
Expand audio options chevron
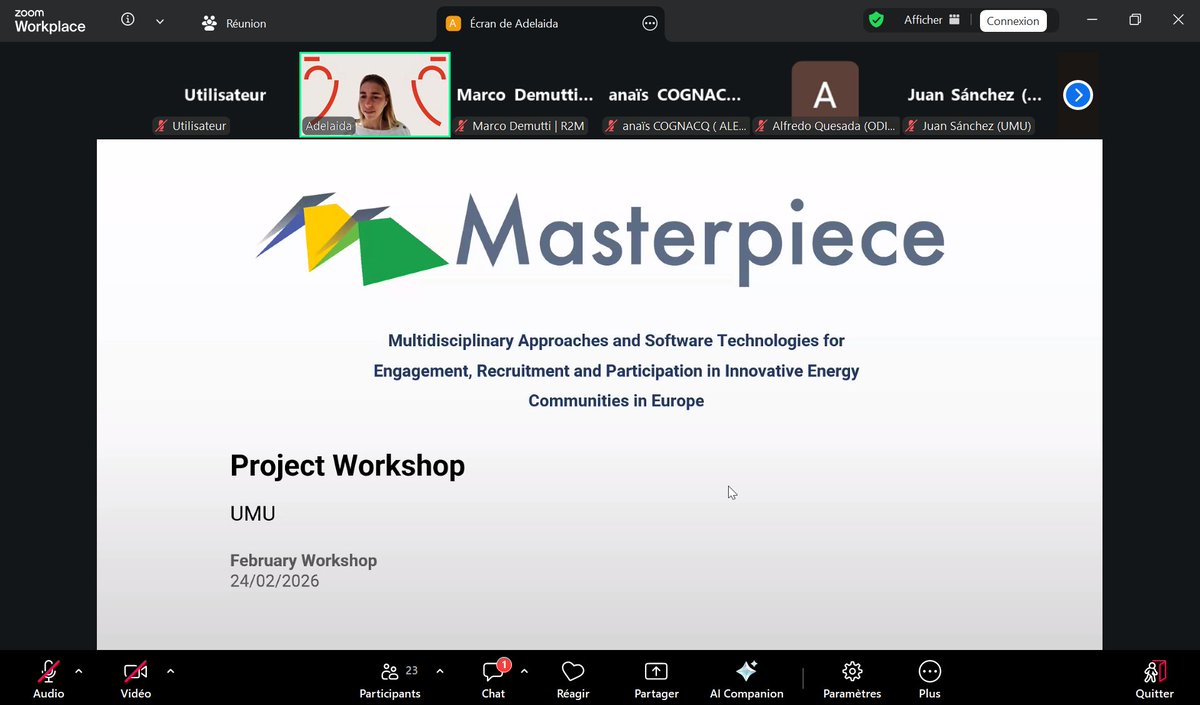click(x=79, y=671)
